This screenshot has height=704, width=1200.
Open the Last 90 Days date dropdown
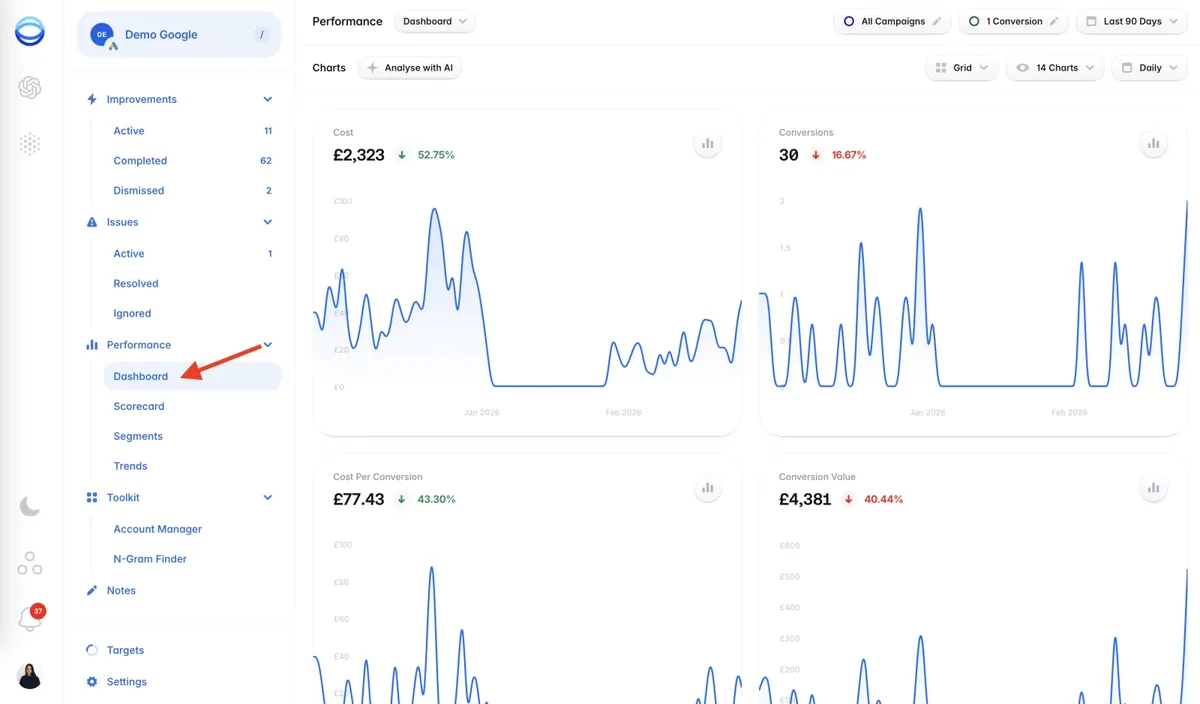pyautogui.click(x=1132, y=21)
